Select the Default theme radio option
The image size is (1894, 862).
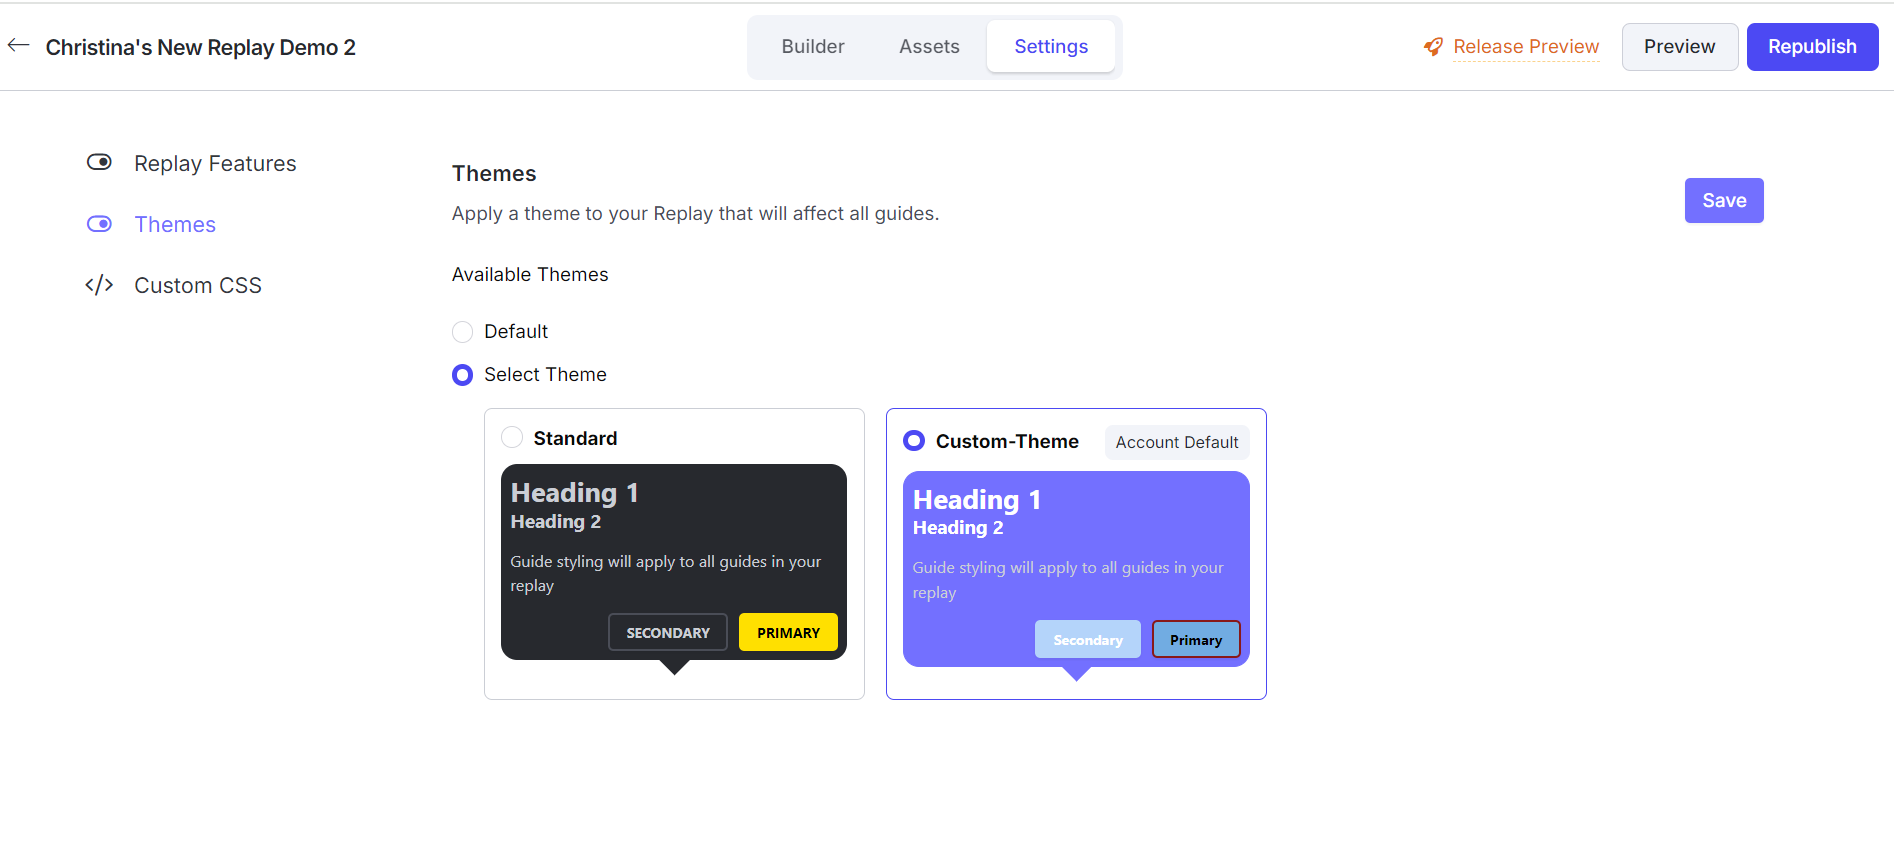tap(462, 332)
